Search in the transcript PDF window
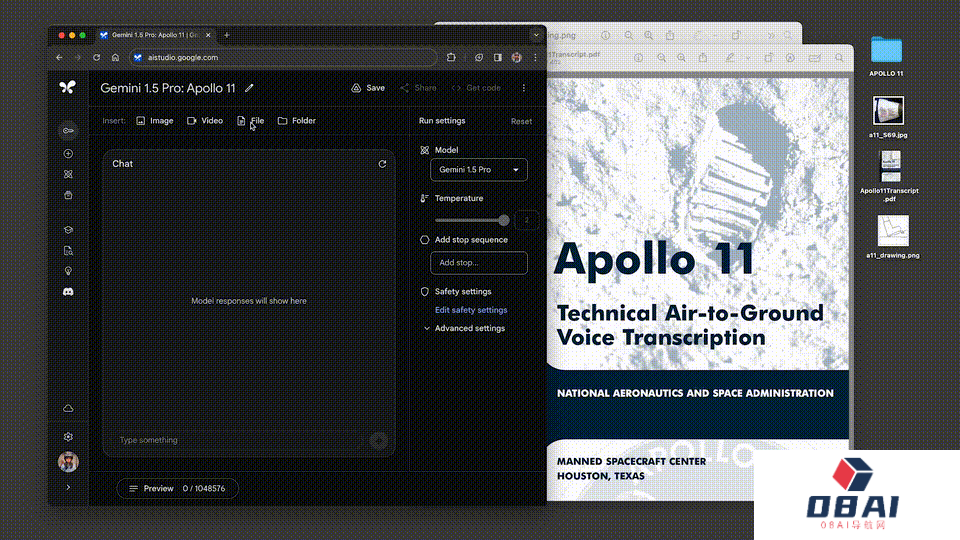The height and width of the screenshot is (540, 960). coord(839,58)
